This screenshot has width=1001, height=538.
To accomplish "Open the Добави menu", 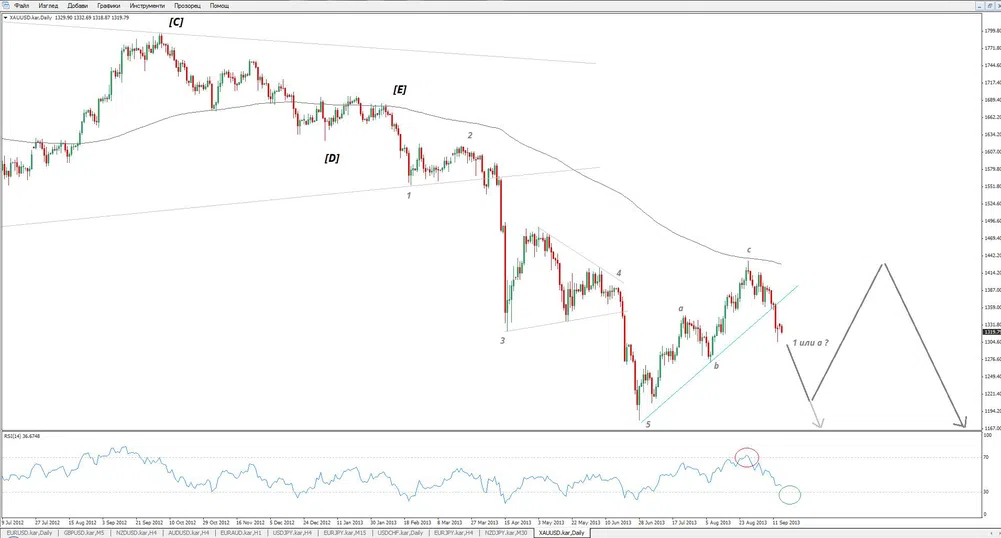I will pos(78,5).
